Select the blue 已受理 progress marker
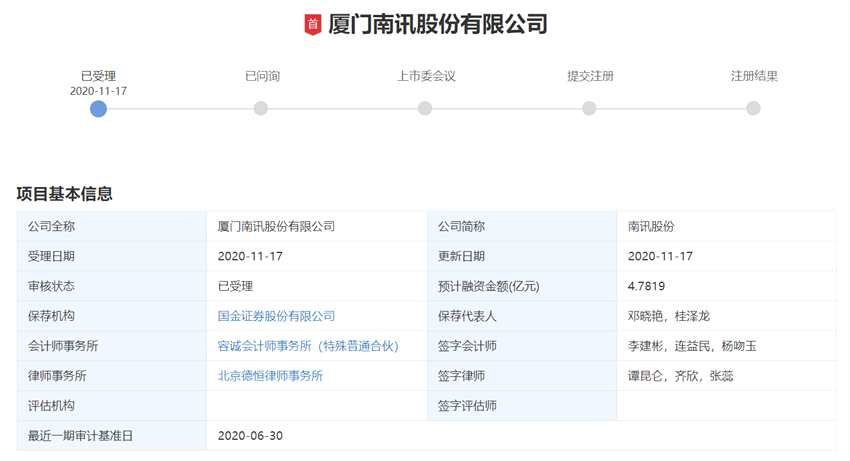This screenshot has width=850, height=461. [x=98, y=108]
